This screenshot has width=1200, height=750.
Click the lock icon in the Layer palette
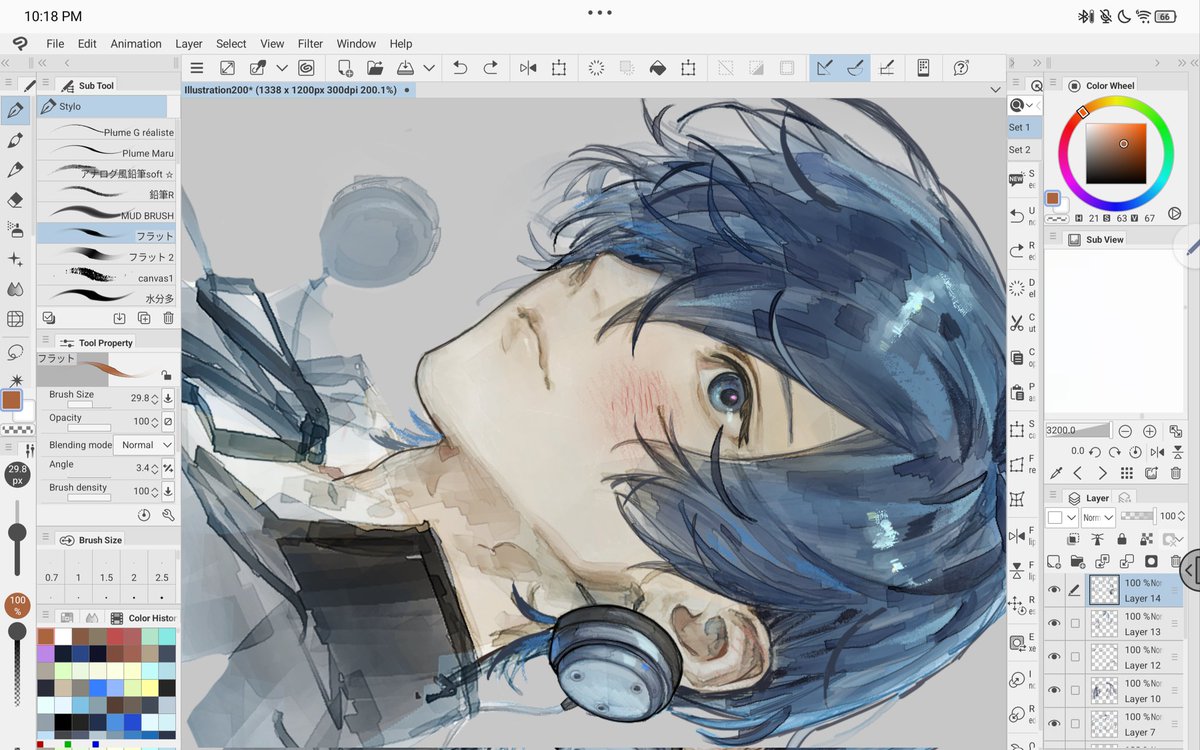coord(1122,540)
